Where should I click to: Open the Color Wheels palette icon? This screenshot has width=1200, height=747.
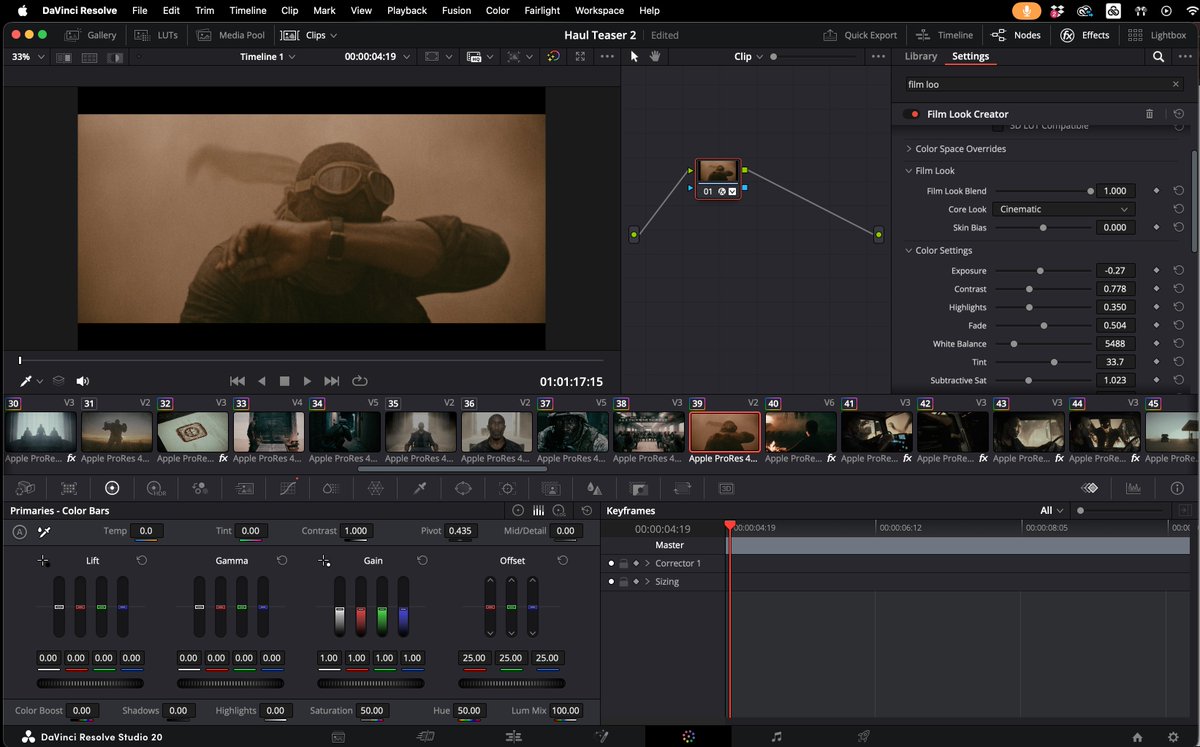(112, 488)
